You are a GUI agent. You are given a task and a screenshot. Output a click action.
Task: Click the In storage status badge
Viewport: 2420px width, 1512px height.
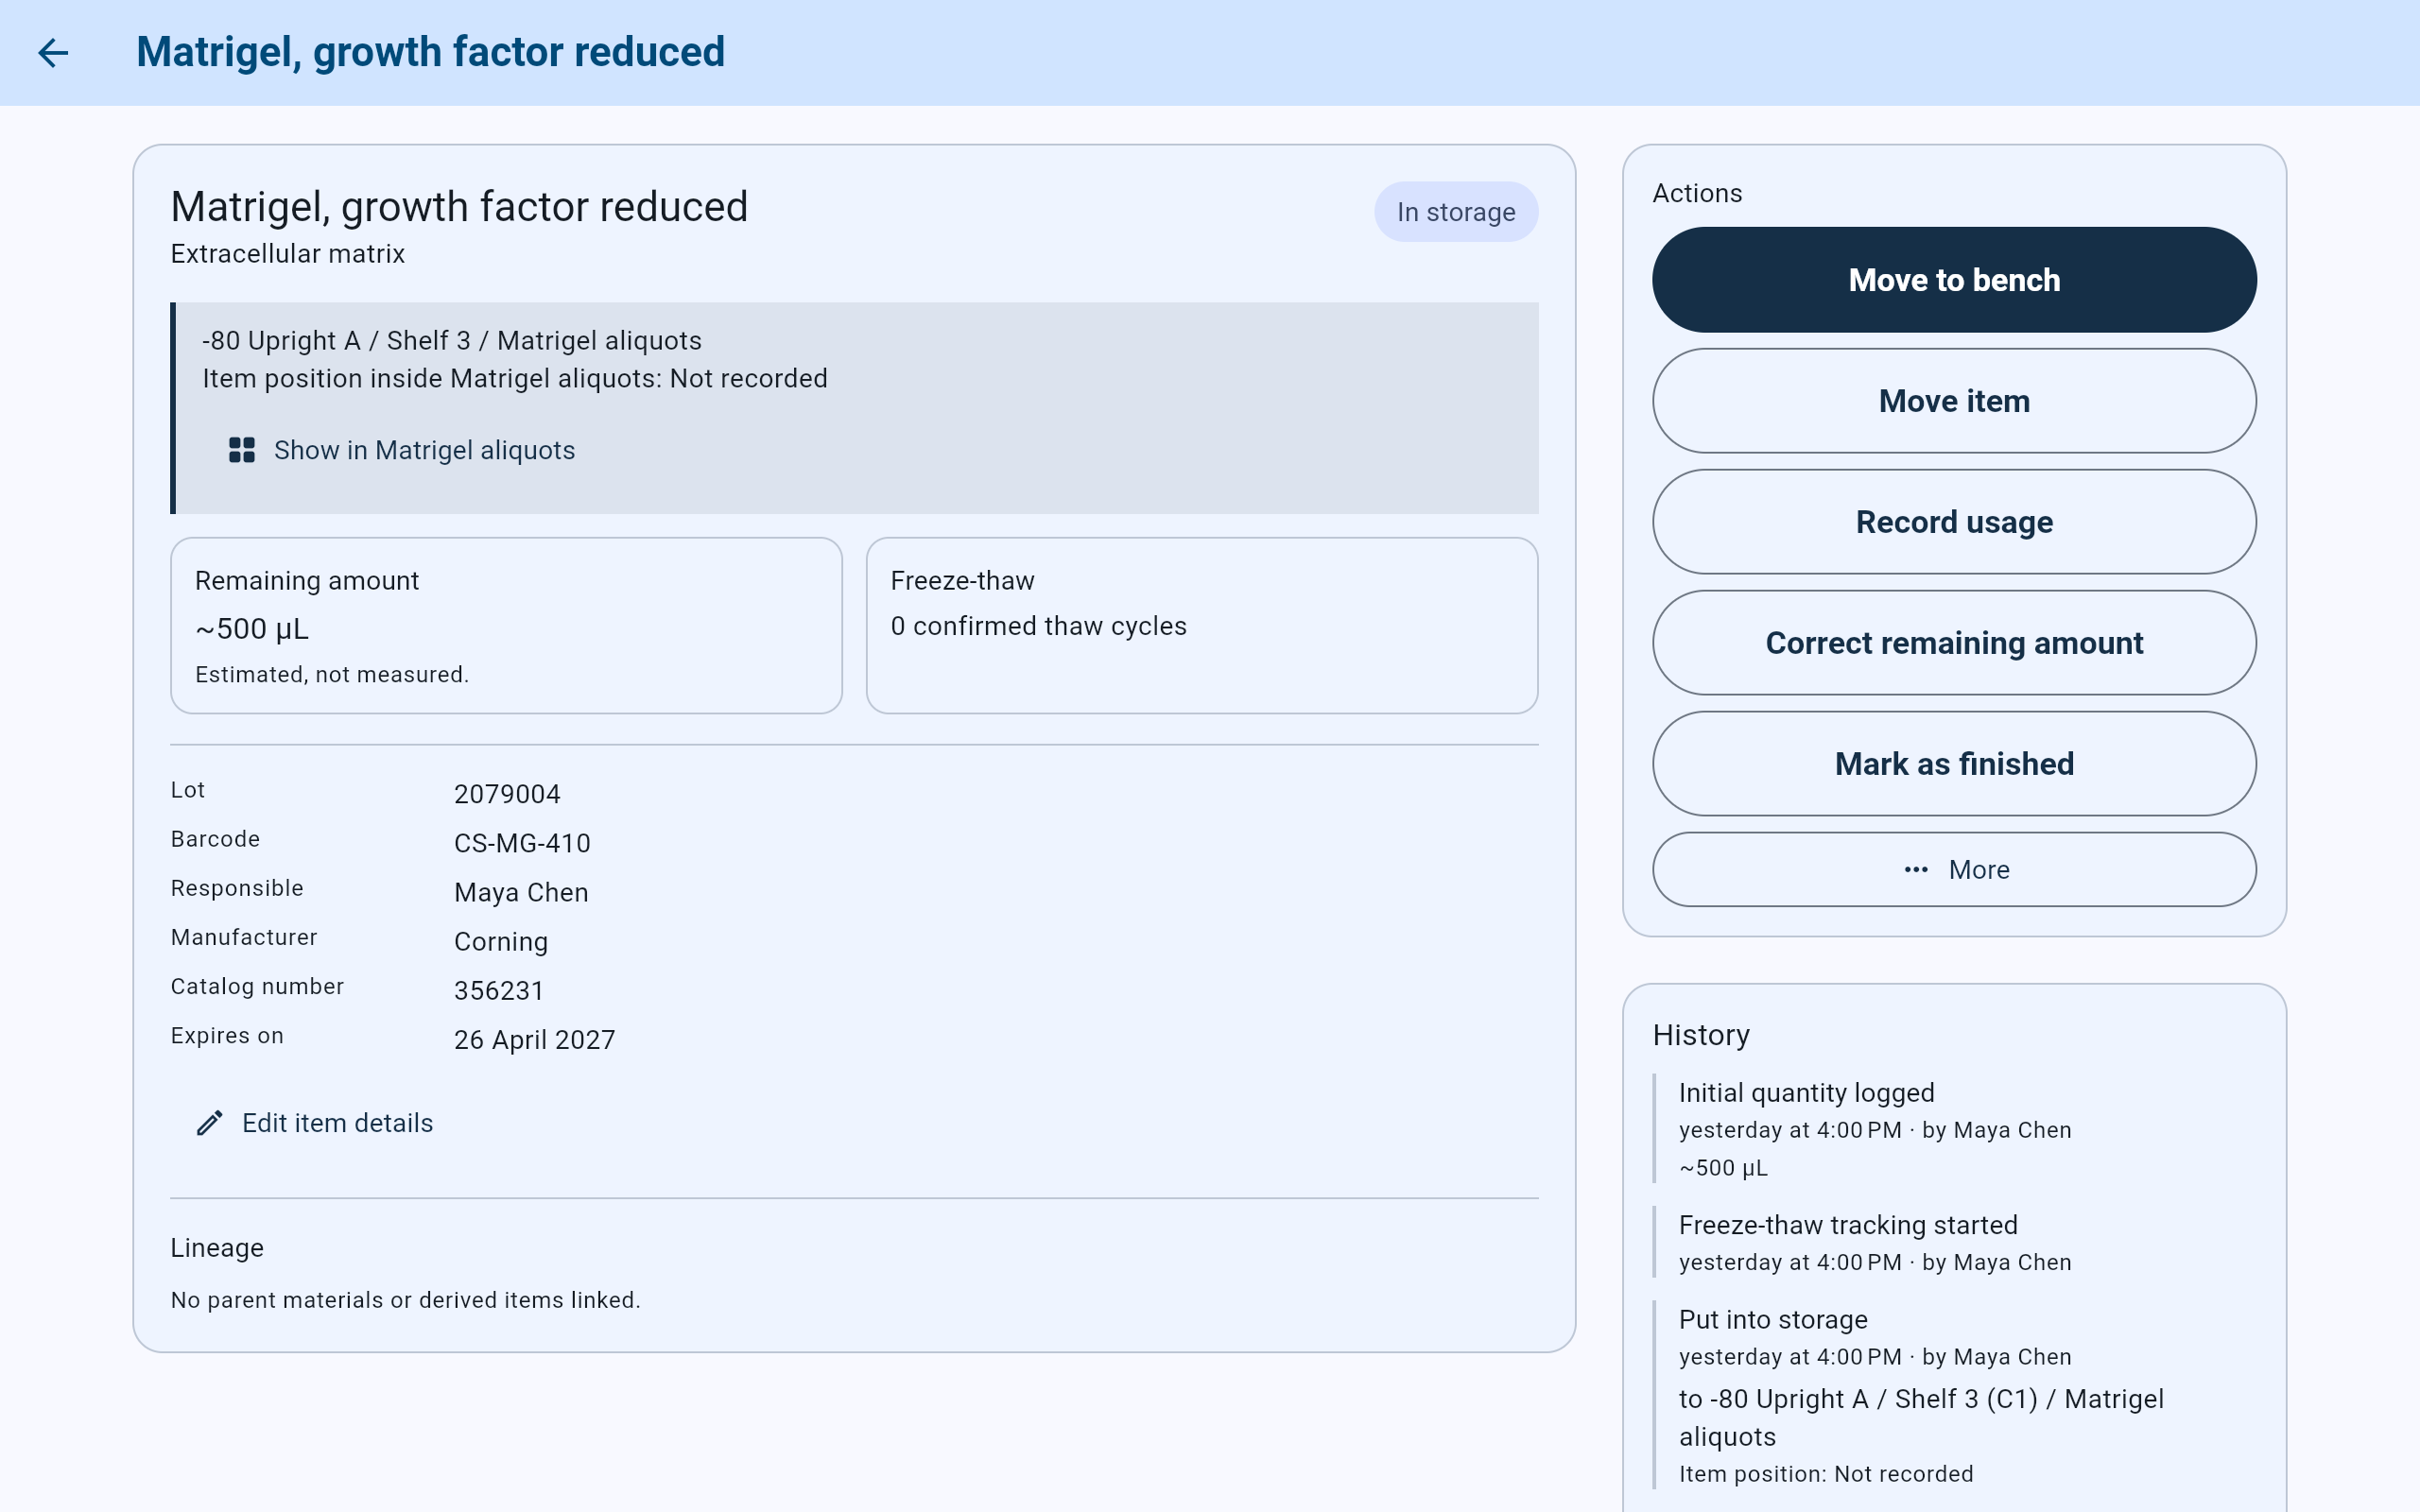click(1456, 212)
